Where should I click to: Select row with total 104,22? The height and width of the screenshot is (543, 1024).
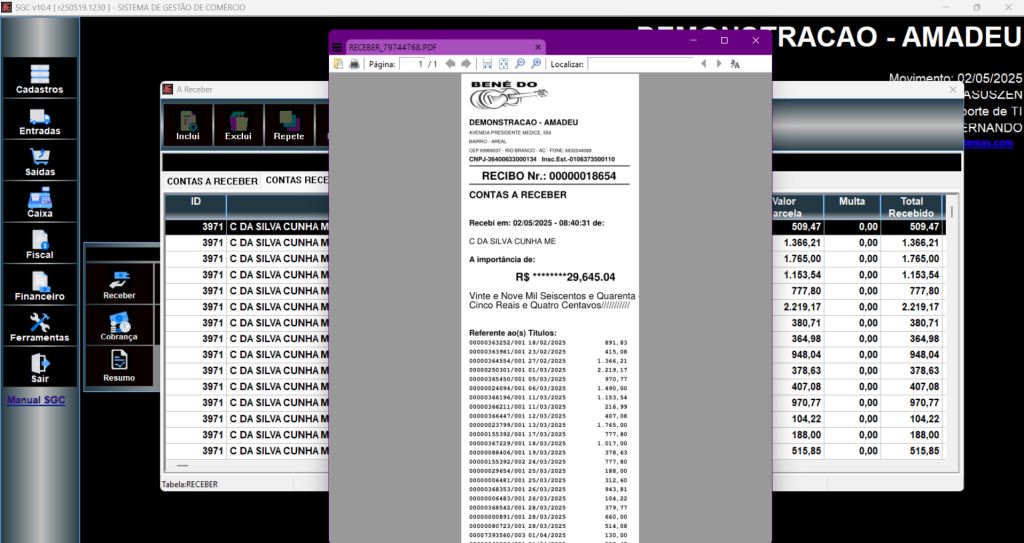tap(554, 419)
